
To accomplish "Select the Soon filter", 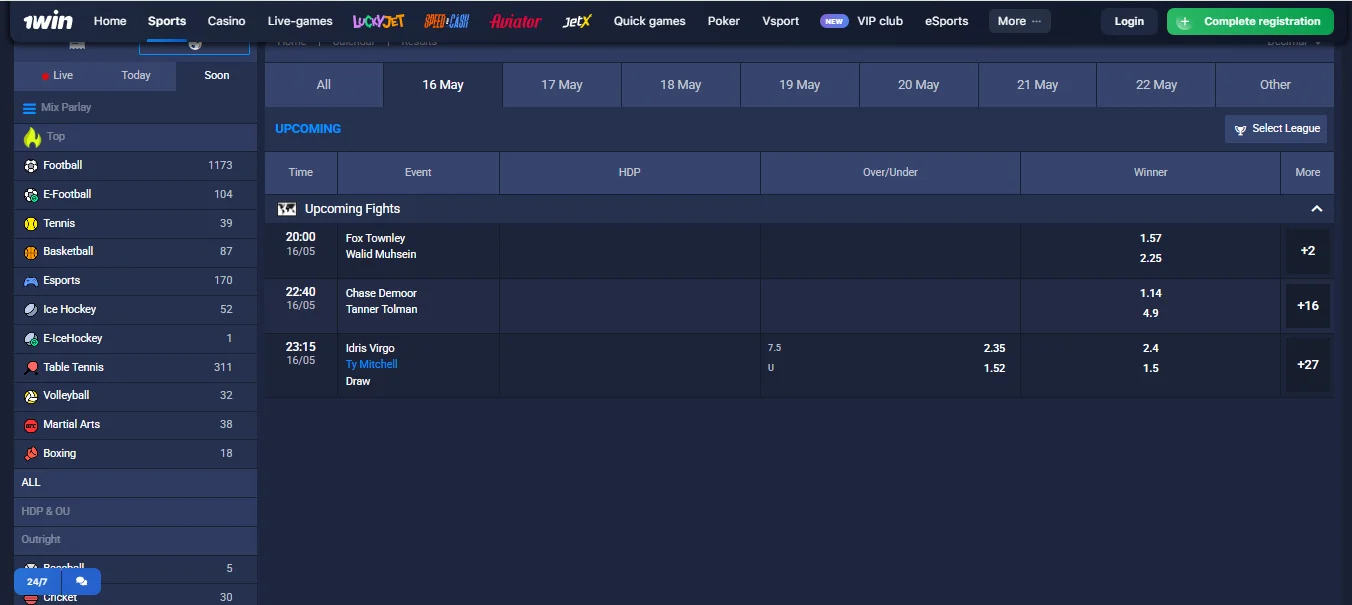I will pos(216,76).
